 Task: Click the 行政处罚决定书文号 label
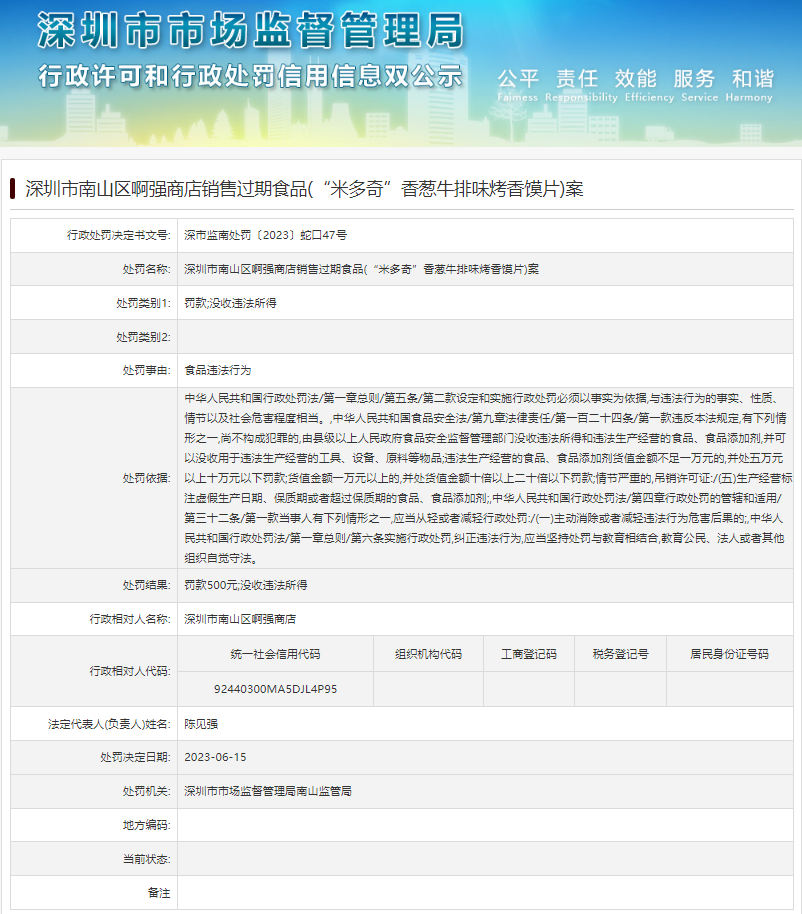tap(118, 235)
